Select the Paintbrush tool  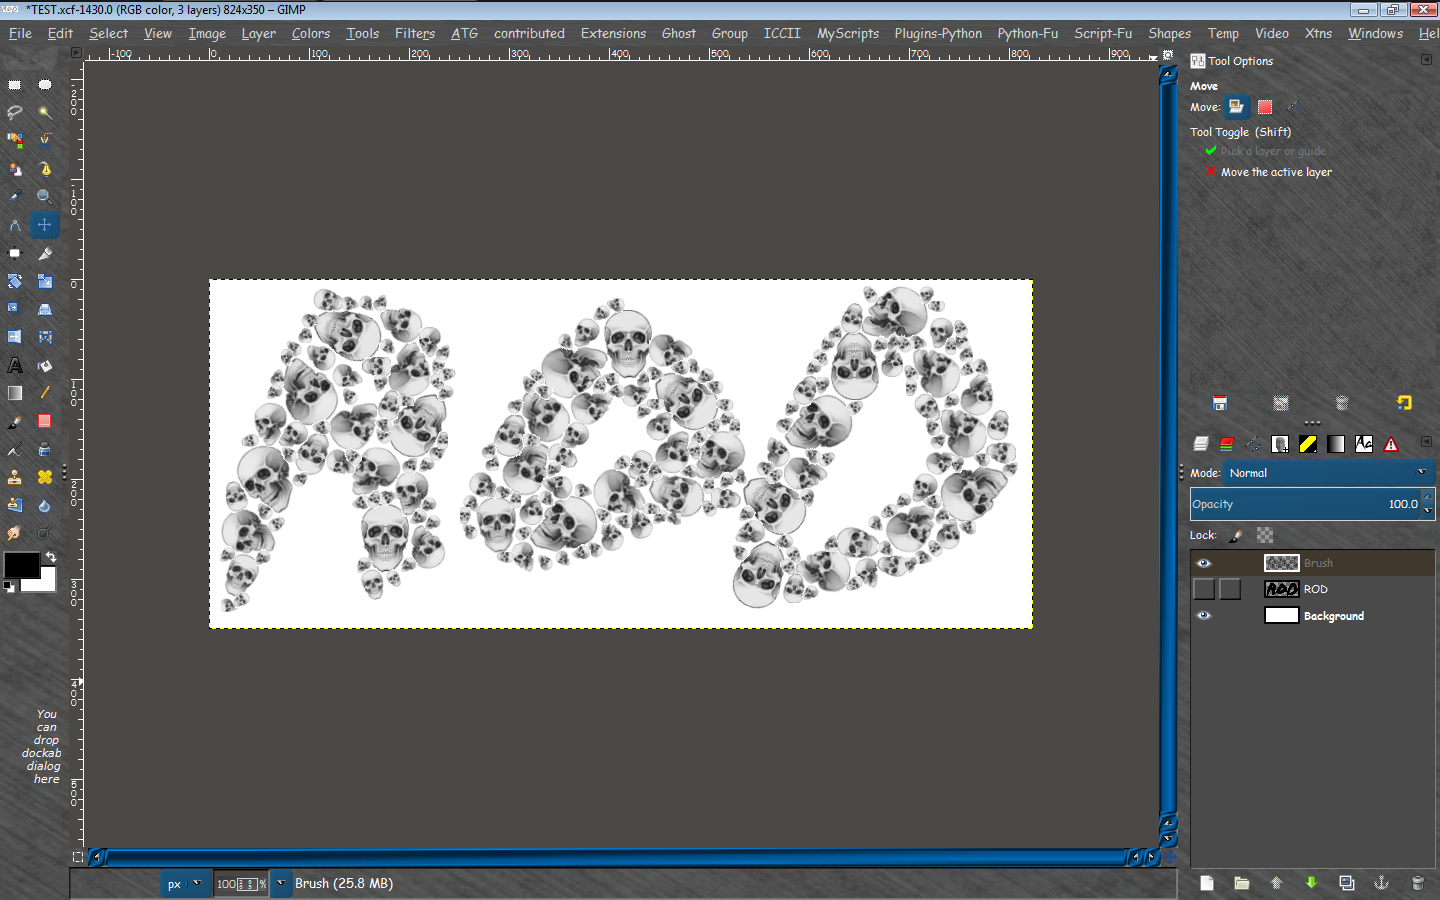click(x=15, y=421)
